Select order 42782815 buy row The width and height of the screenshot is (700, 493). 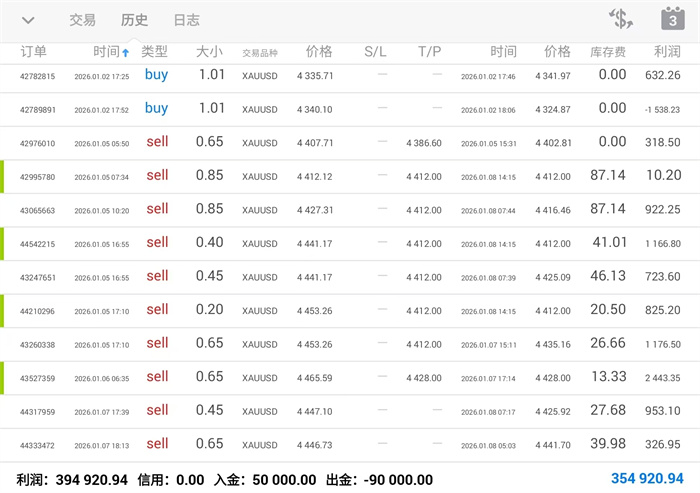[350, 75]
